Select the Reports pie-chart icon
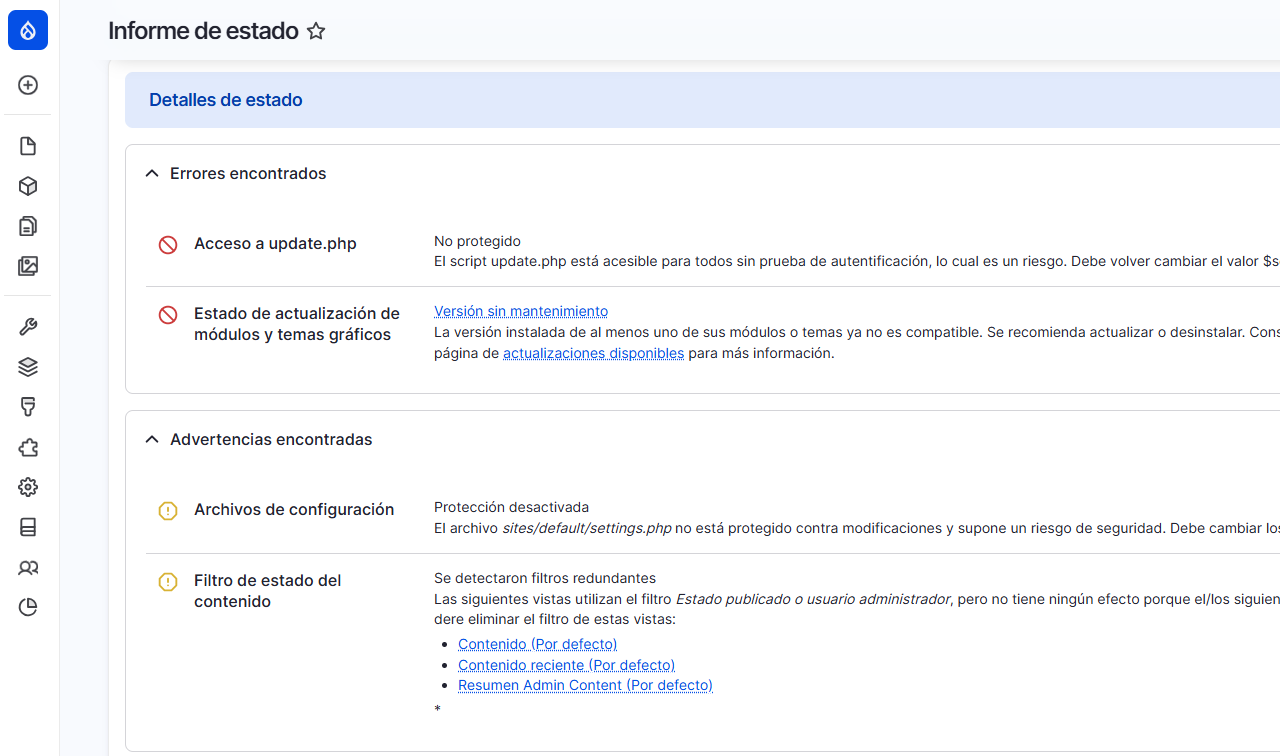The height and width of the screenshot is (756, 1280). click(x=28, y=607)
